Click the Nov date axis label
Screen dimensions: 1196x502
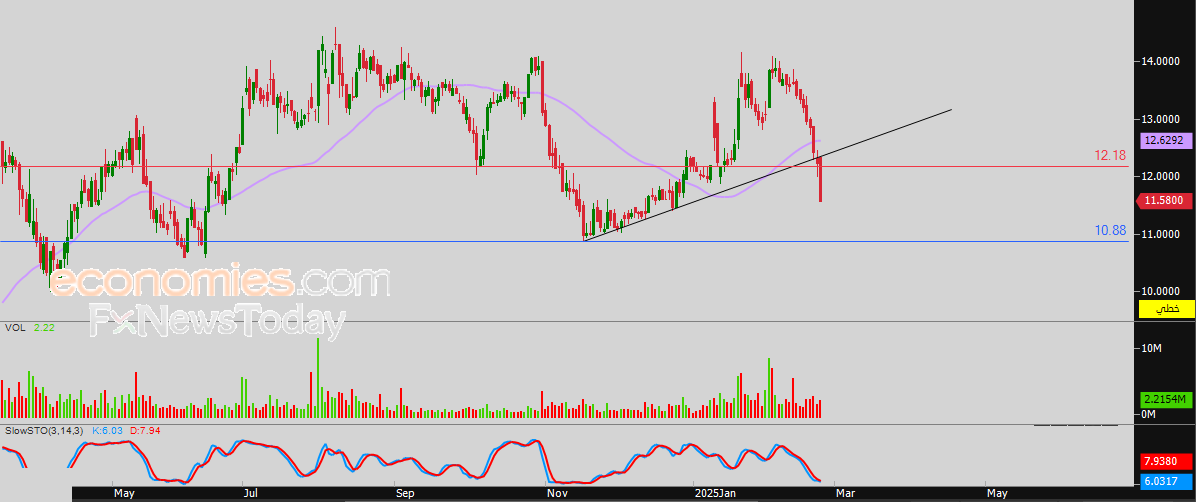[558, 494]
